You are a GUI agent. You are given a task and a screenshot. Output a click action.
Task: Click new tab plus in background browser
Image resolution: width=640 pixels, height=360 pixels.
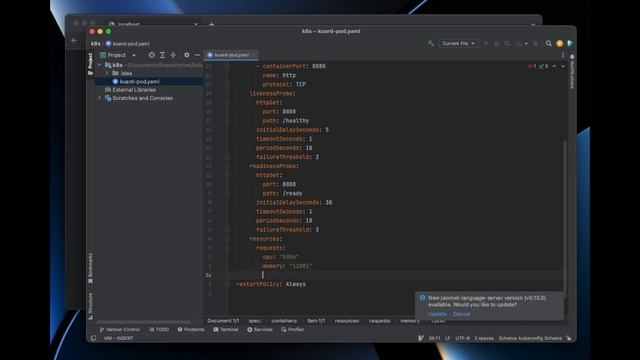pos(211,24)
